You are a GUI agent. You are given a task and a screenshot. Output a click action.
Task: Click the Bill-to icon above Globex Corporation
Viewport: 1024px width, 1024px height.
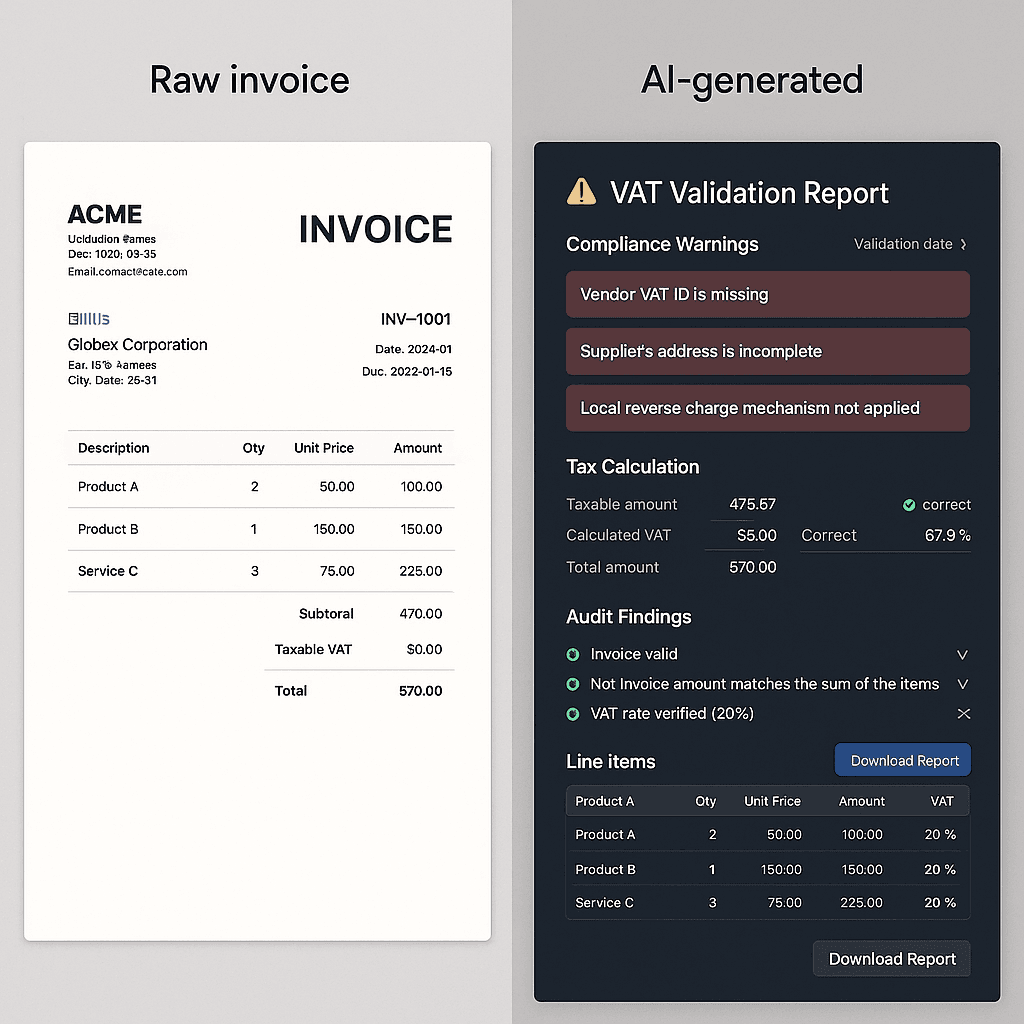pos(89,319)
